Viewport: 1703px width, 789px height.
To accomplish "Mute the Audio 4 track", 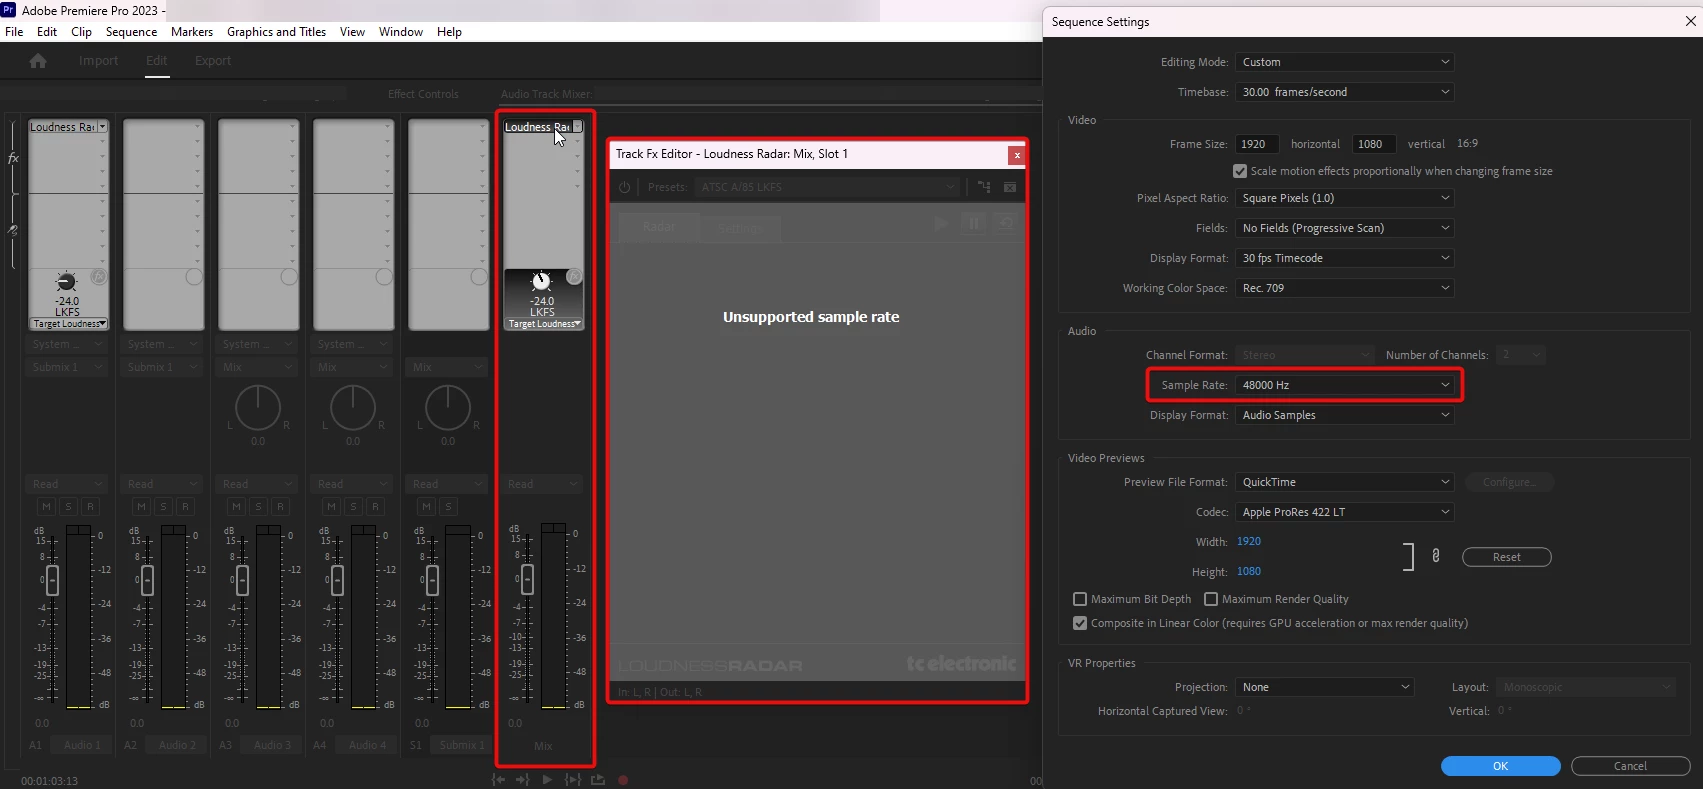I will coord(331,507).
